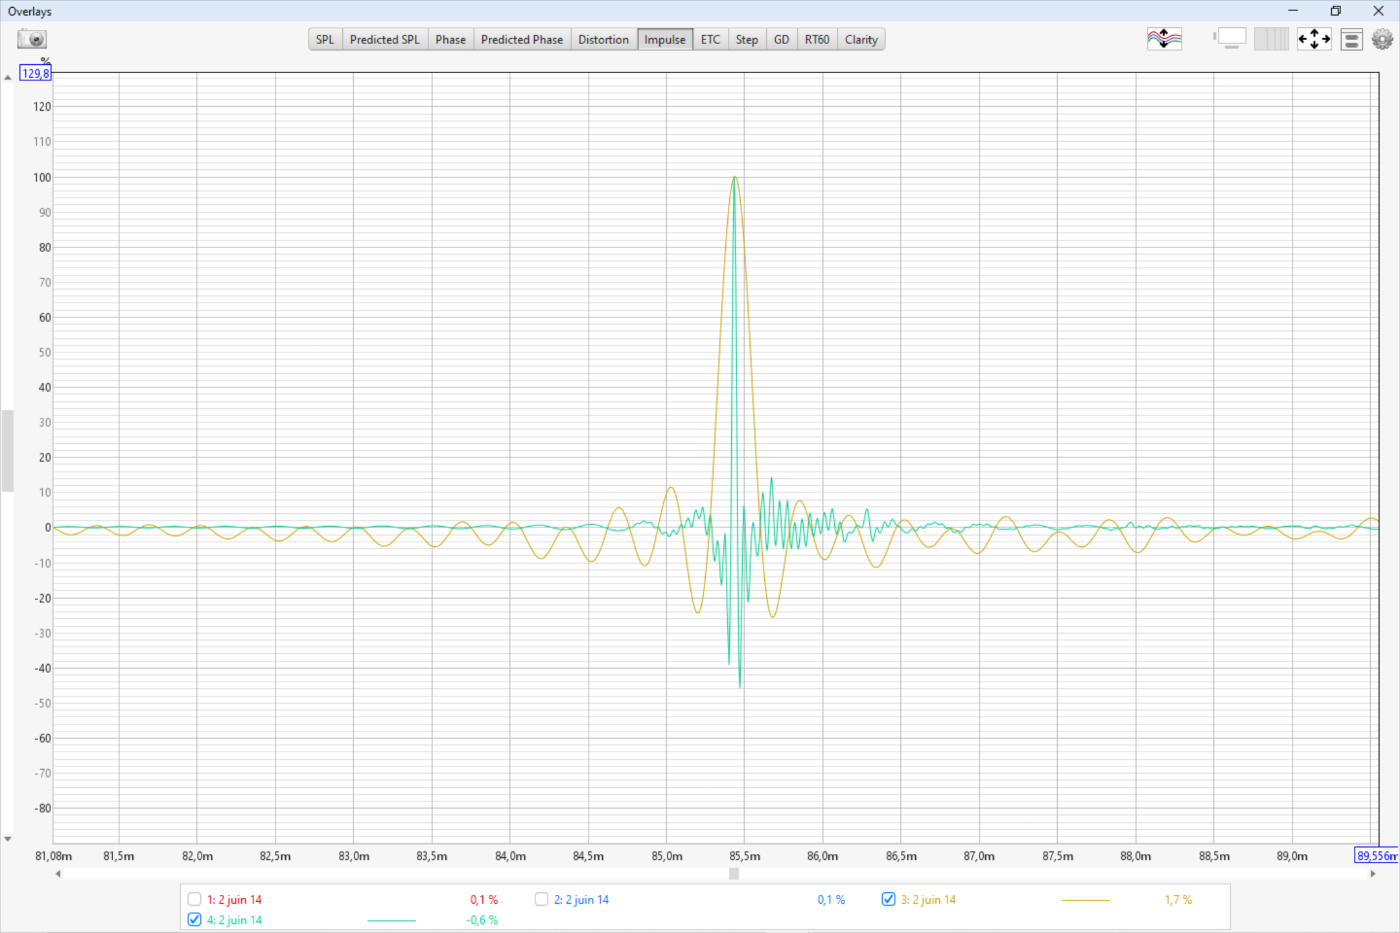The image size is (1400, 933).
Task: Select the Phase tab
Action: (x=451, y=40)
